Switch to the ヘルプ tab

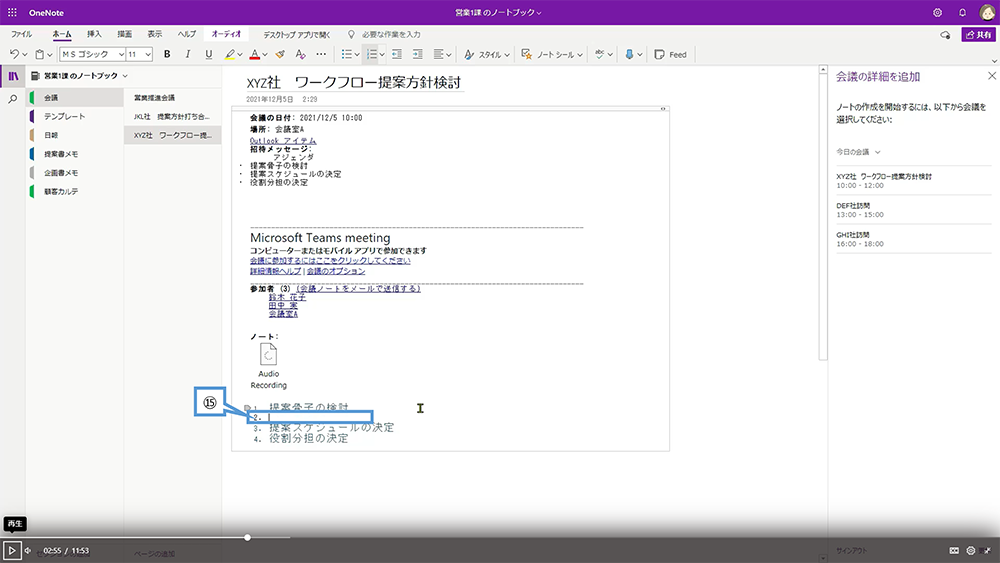pyautogui.click(x=186, y=34)
